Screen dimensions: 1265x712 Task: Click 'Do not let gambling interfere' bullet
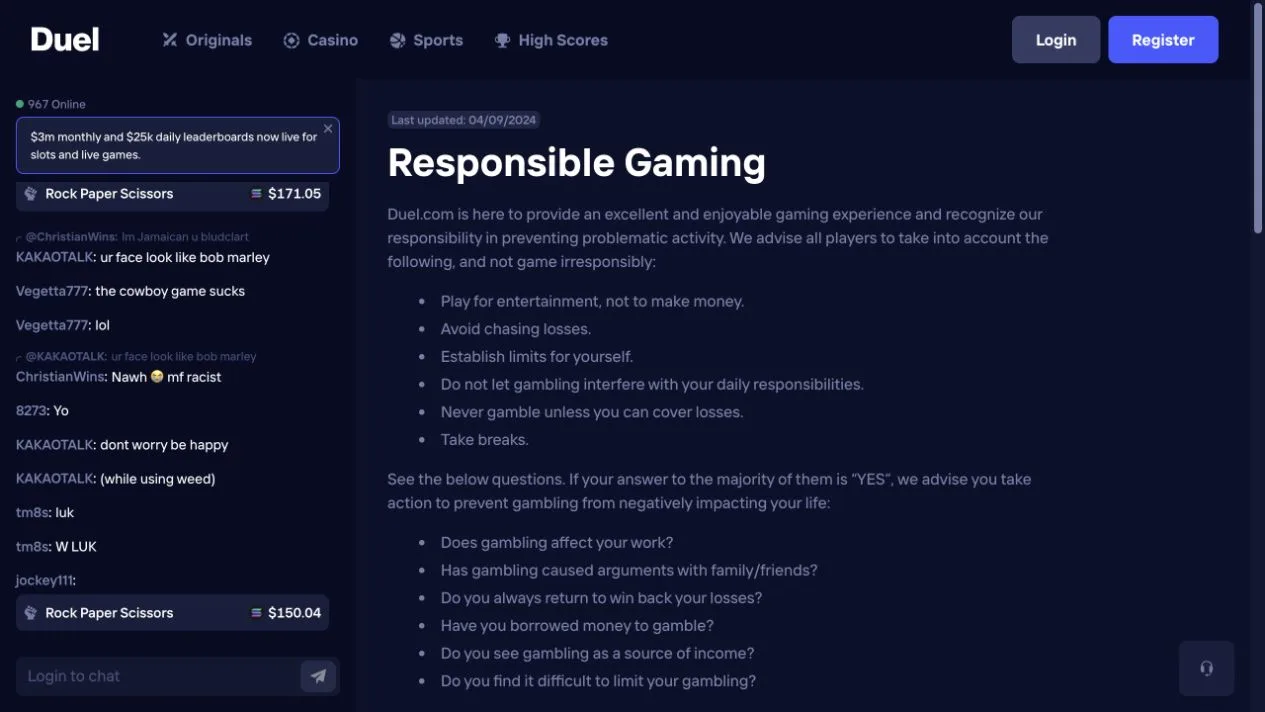(652, 384)
